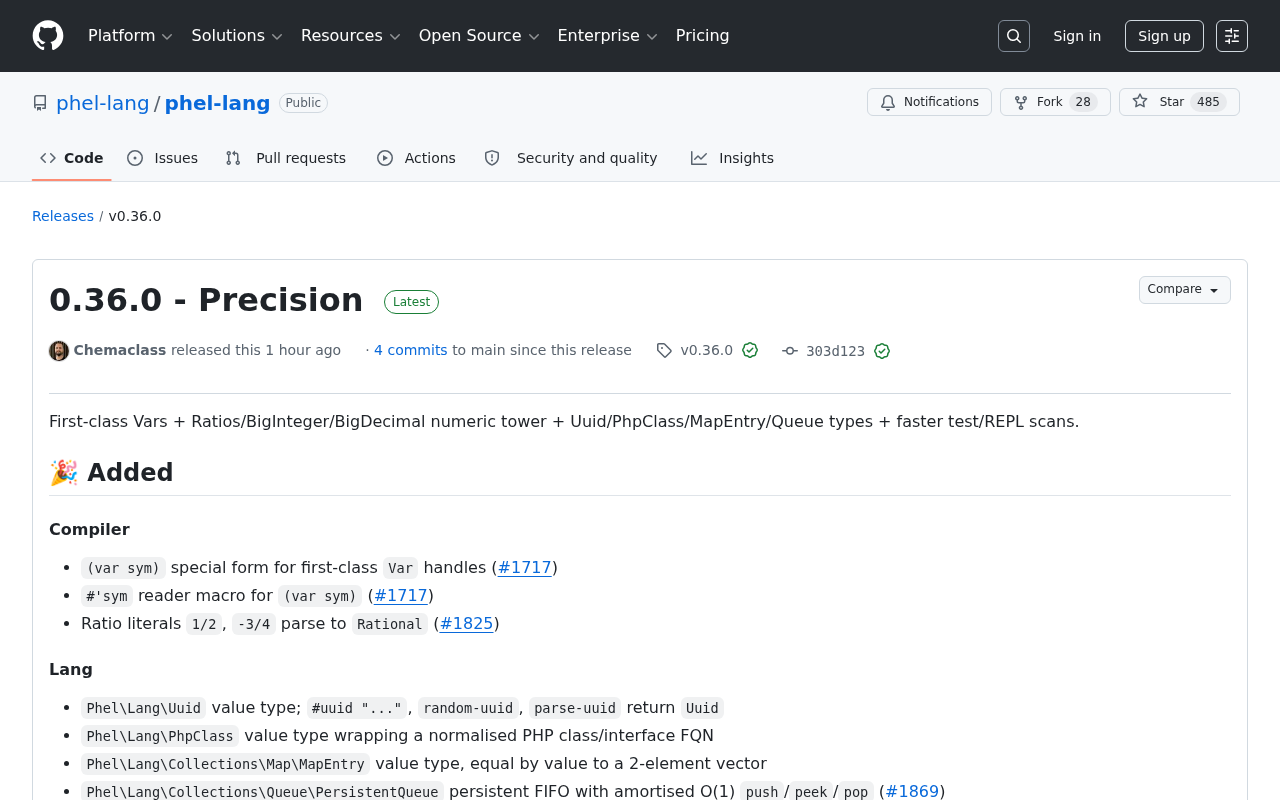
Task: Click the commit icon beside 303d123
Action: coord(790,351)
